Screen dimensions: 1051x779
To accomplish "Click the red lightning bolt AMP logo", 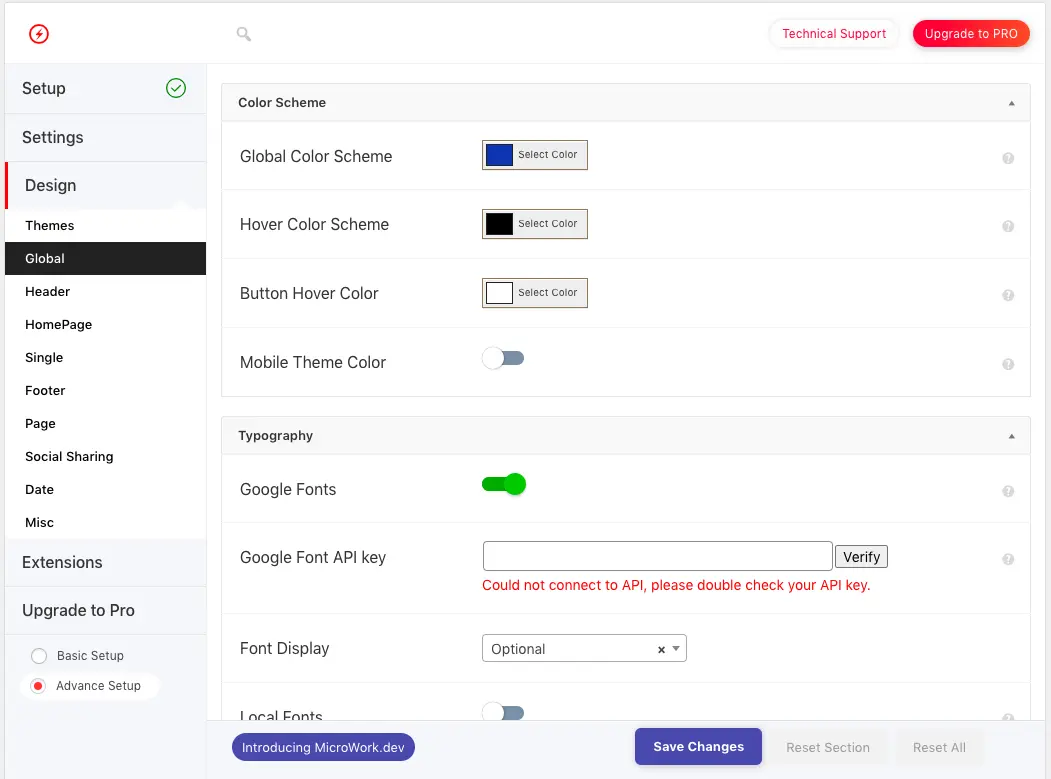I will tap(39, 34).
